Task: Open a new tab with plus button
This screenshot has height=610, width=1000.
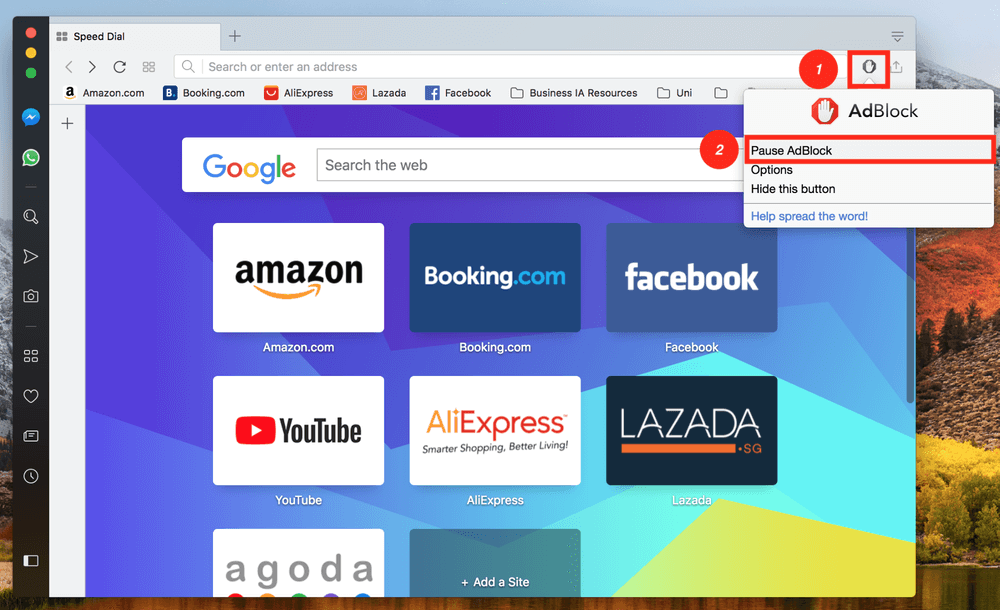Action: (235, 36)
